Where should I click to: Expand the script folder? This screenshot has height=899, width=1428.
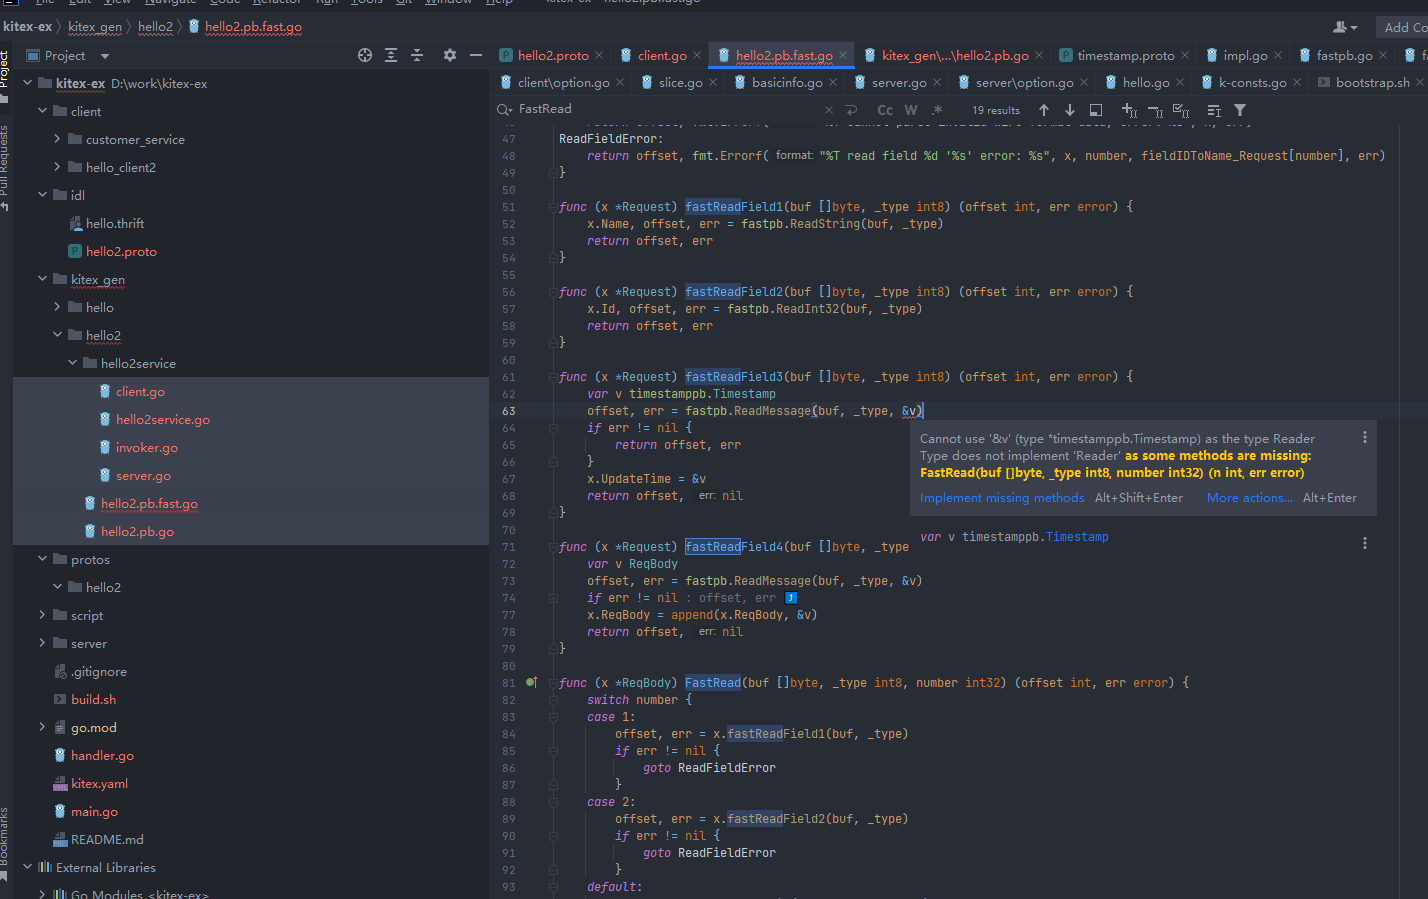point(43,615)
